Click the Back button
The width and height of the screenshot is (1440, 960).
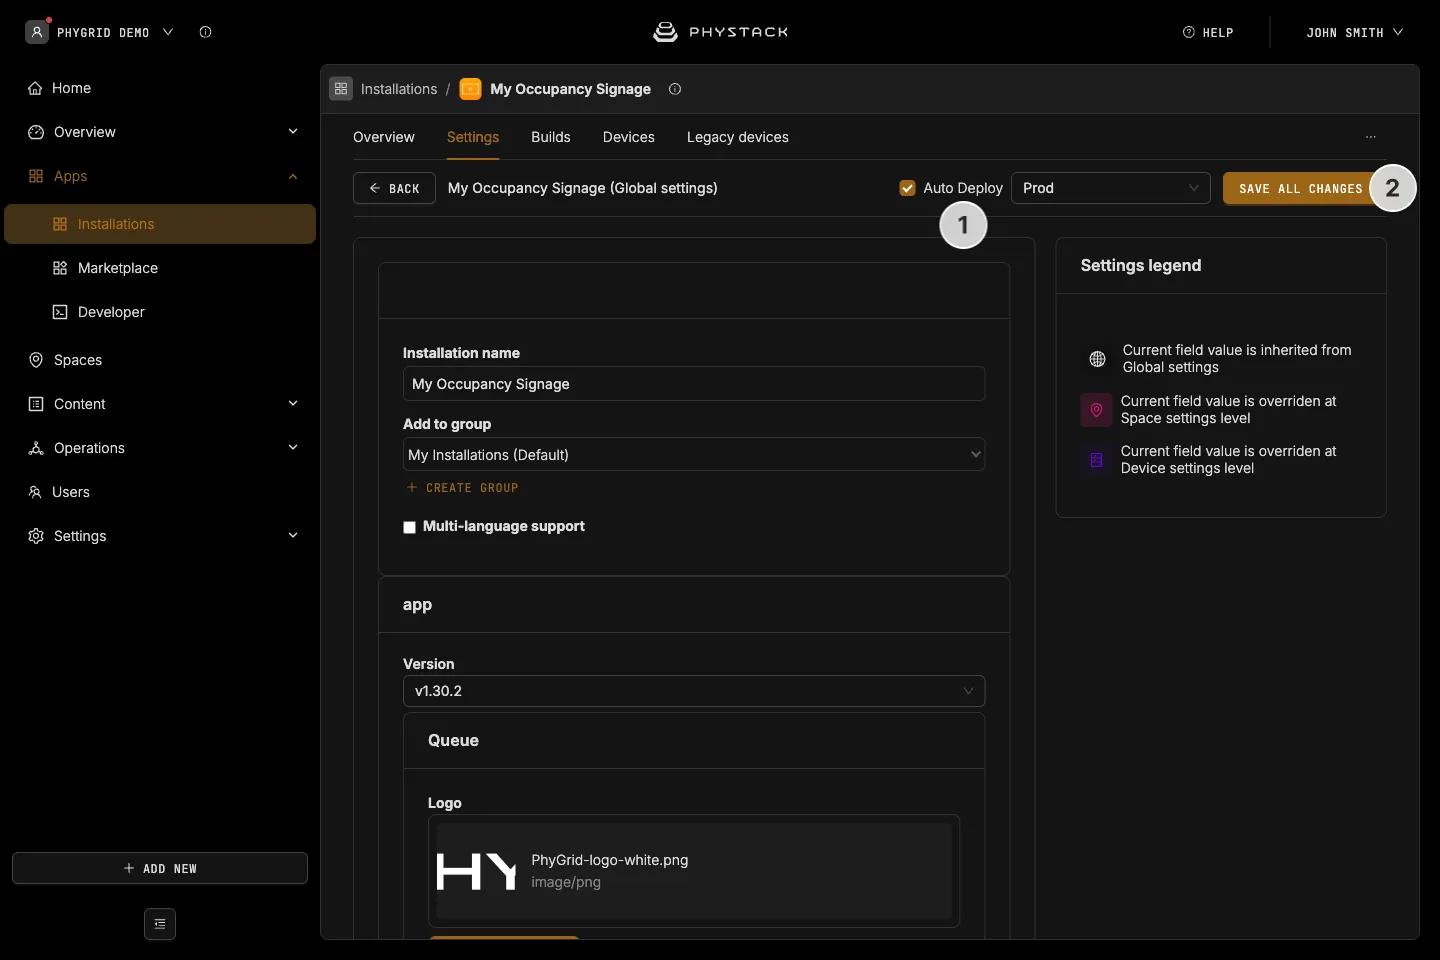(394, 188)
